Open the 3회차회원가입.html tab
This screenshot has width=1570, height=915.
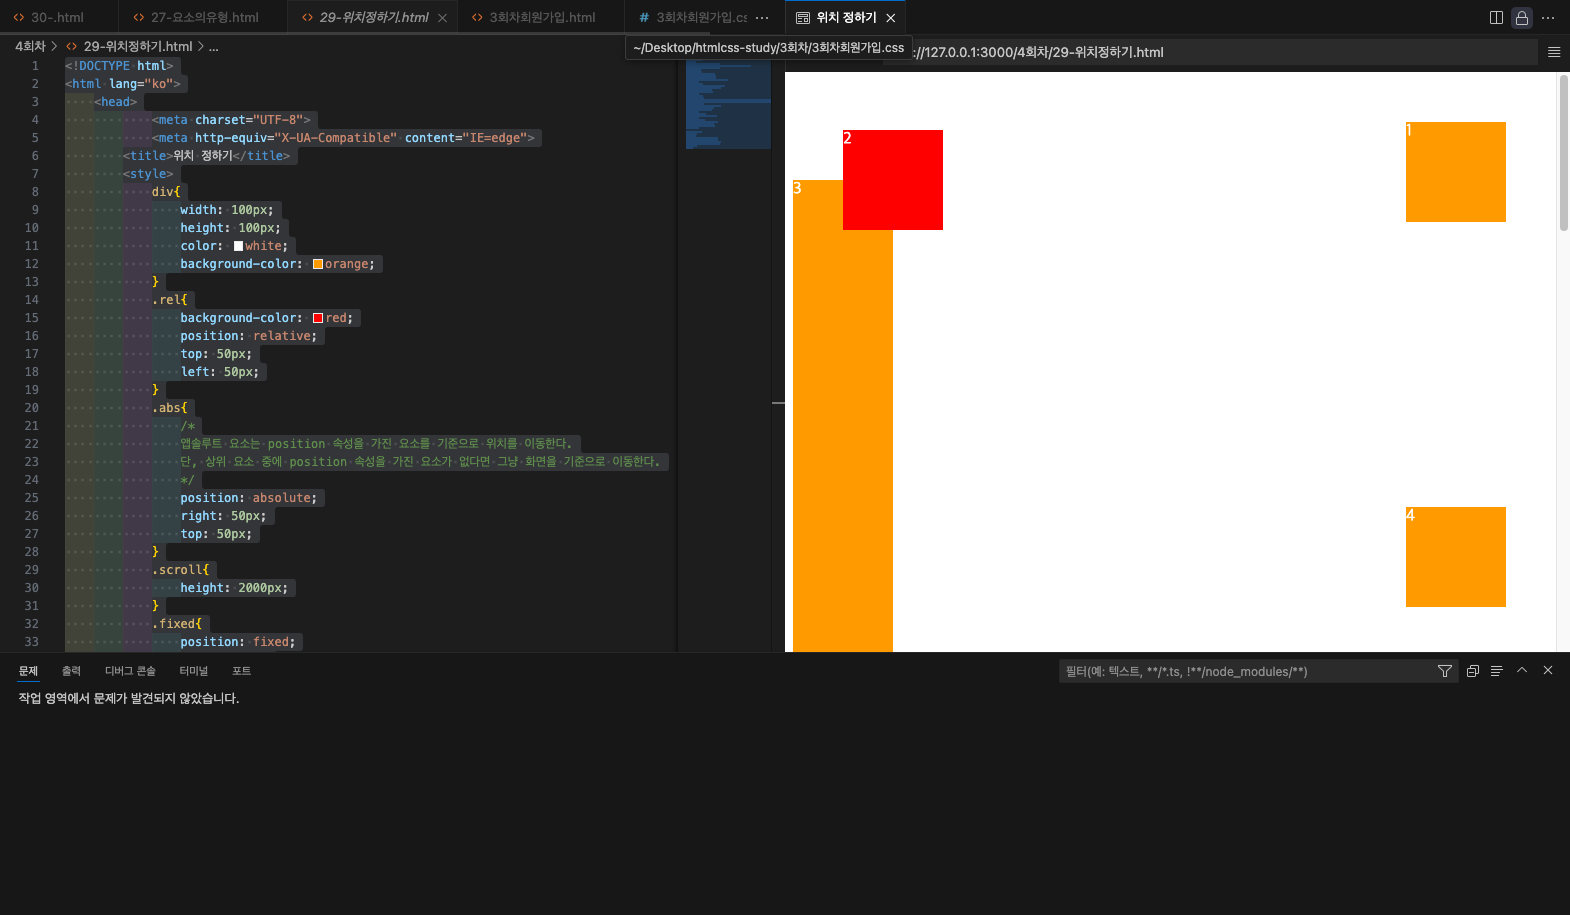pos(542,18)
